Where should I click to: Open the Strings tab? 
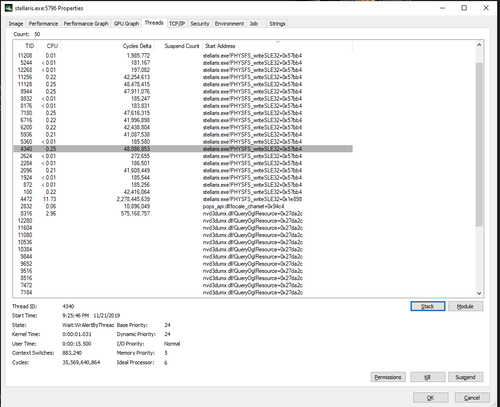[x=277, y=24]
